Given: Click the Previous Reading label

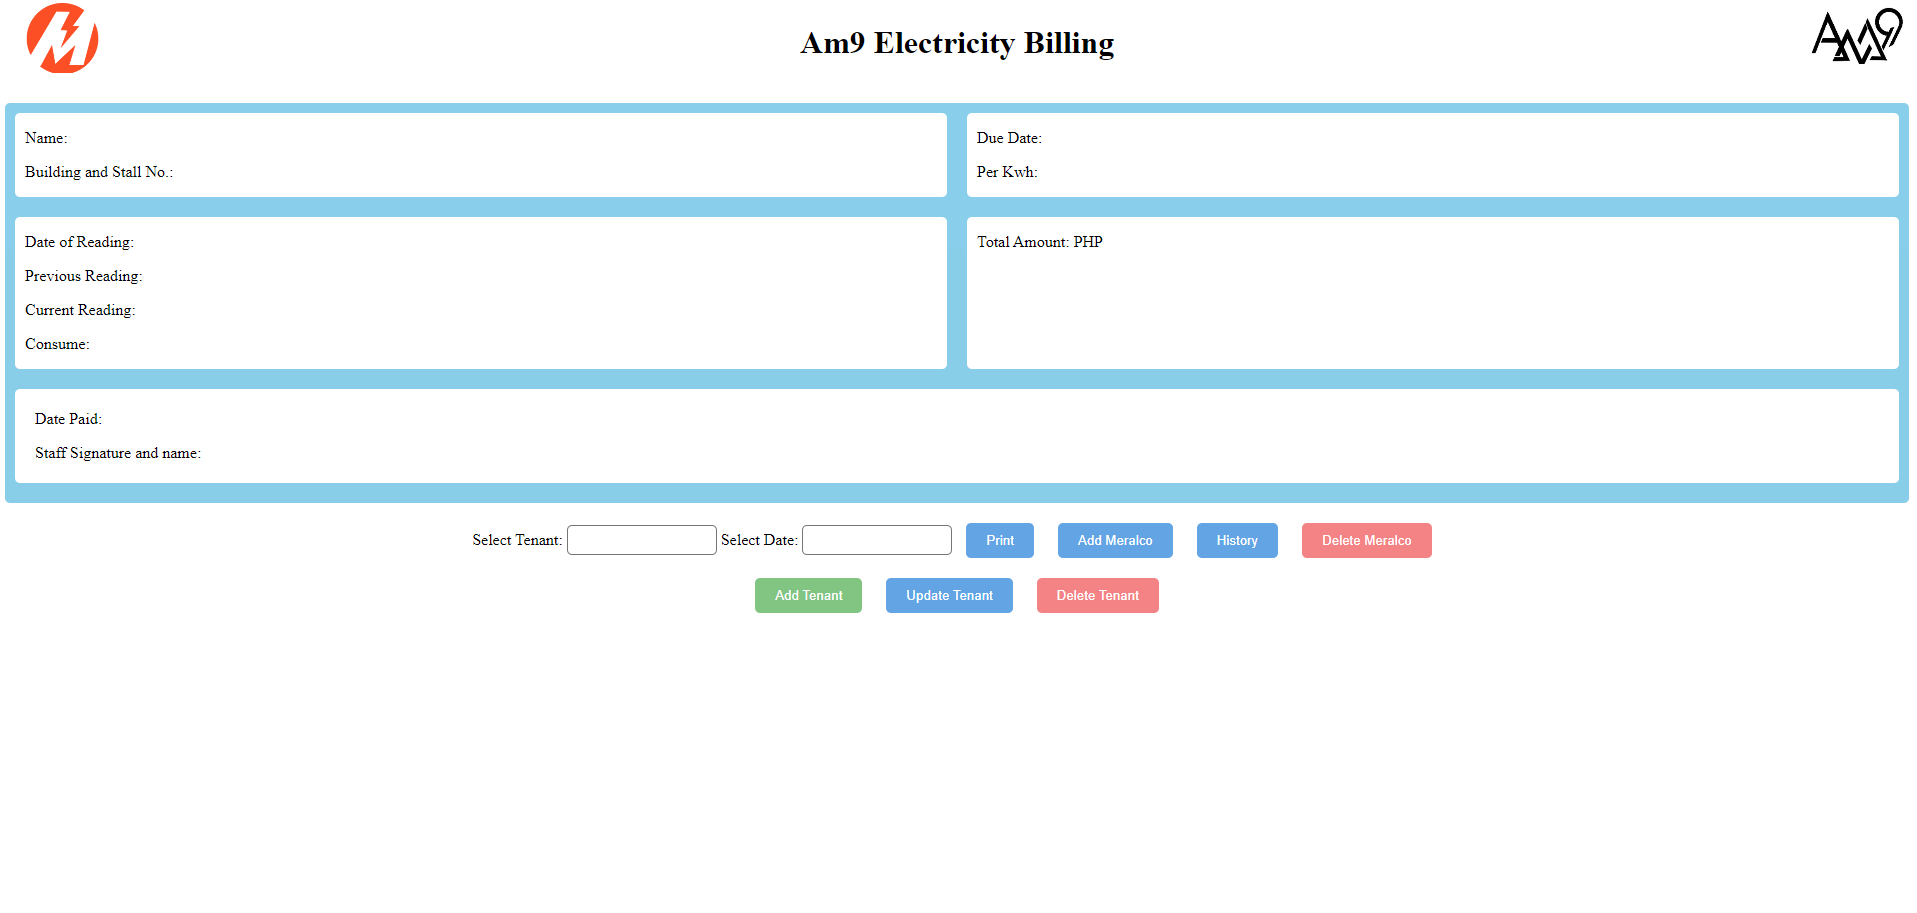Looking at the screenshot, I should (x=84, y=276).
